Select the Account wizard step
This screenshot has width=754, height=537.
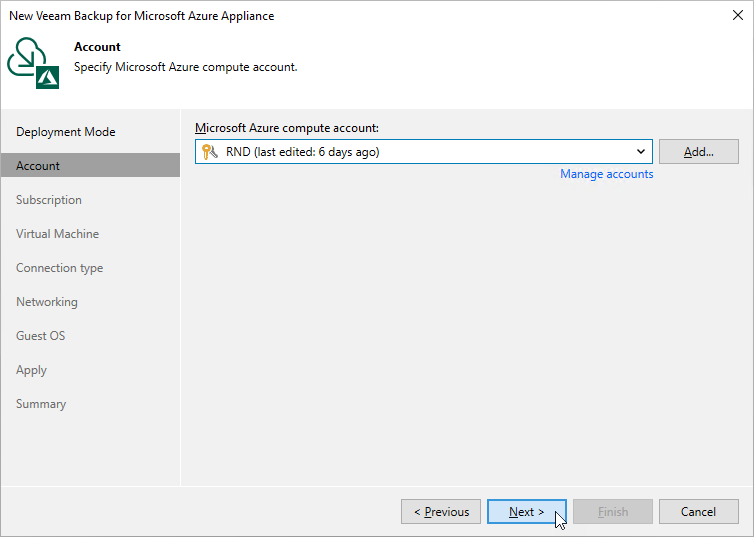coord(90,165)
